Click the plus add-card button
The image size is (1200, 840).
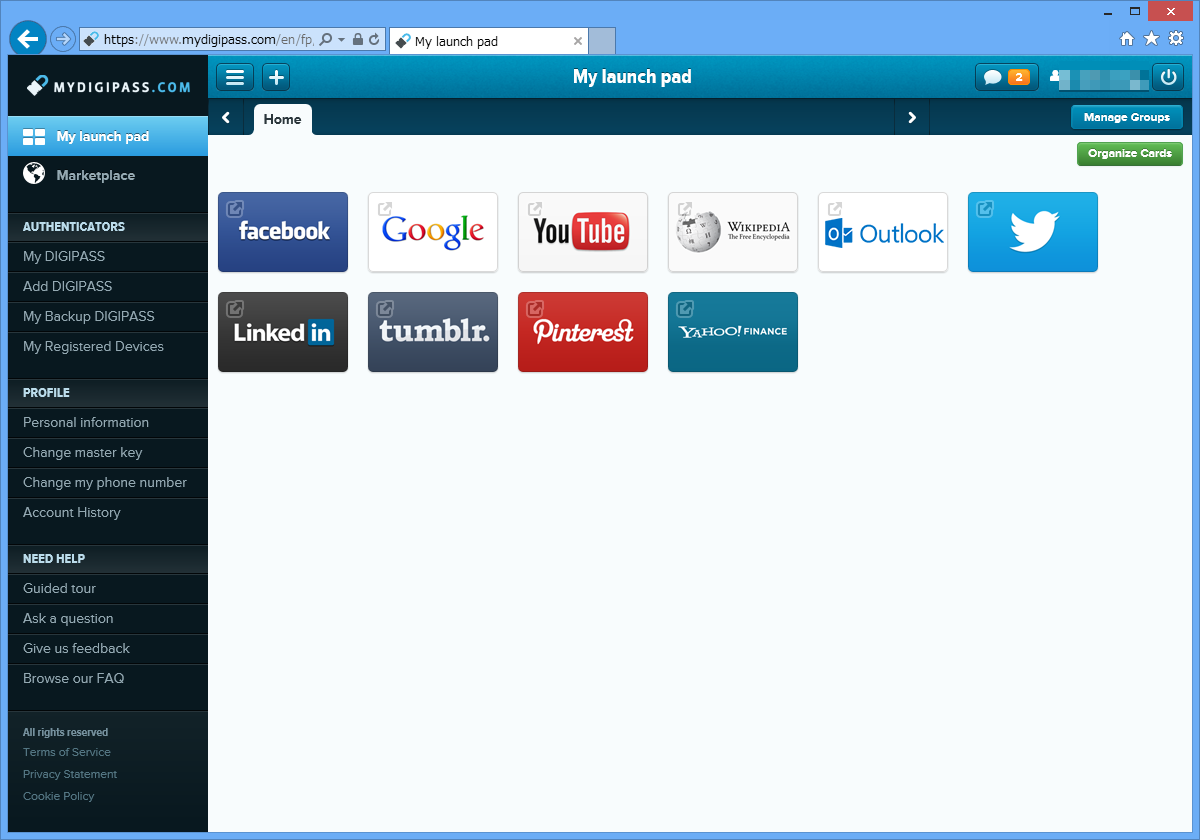pos(276,77)
